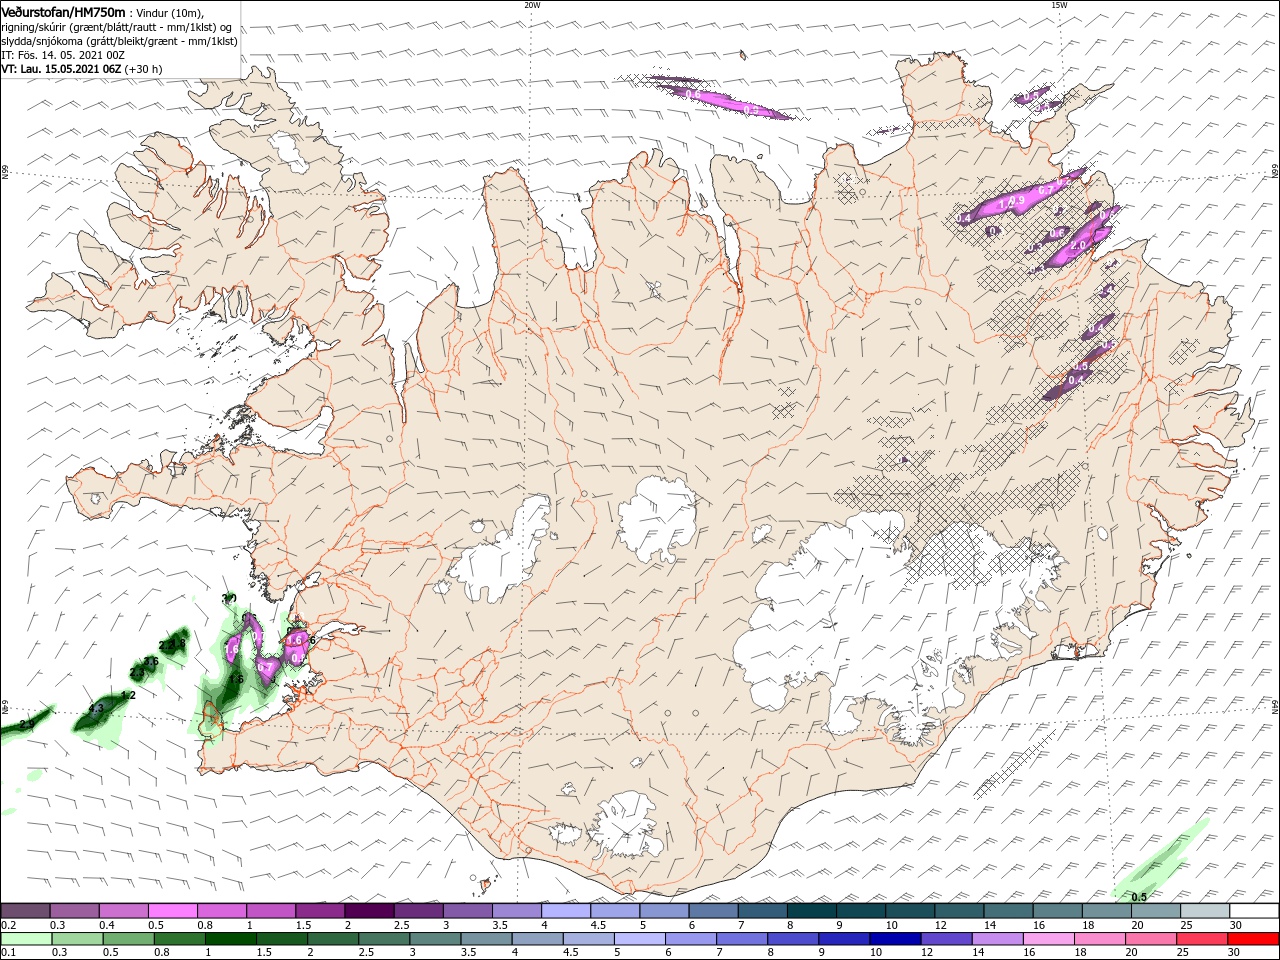Image resolution: width=1280 pixels, height=960 pixels.
Task: Select bottom-row pink swatch labeled 20
Action: (x=1152, y=939)
